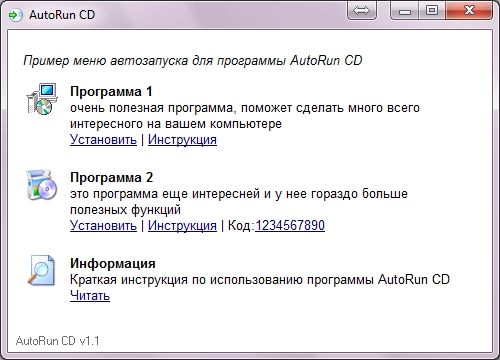500x360 pixels.
Task: Close the AutoRun CD window
Action: click(x=469, y=11)
